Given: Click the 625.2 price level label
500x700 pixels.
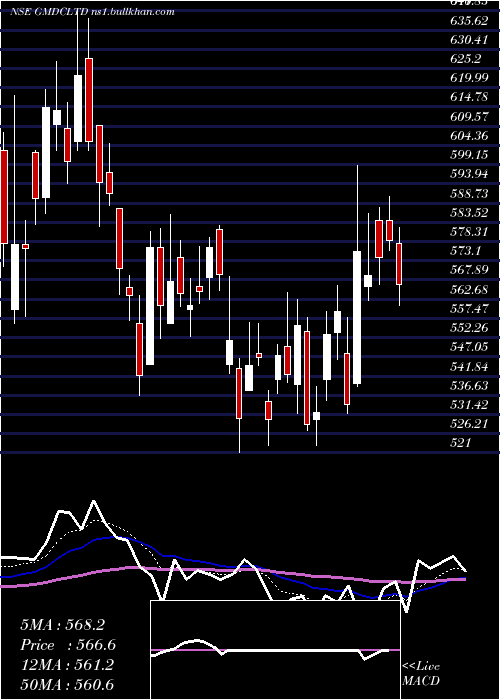Looking at the screenshot, I should pyautogui.click(x=466, y=59).
